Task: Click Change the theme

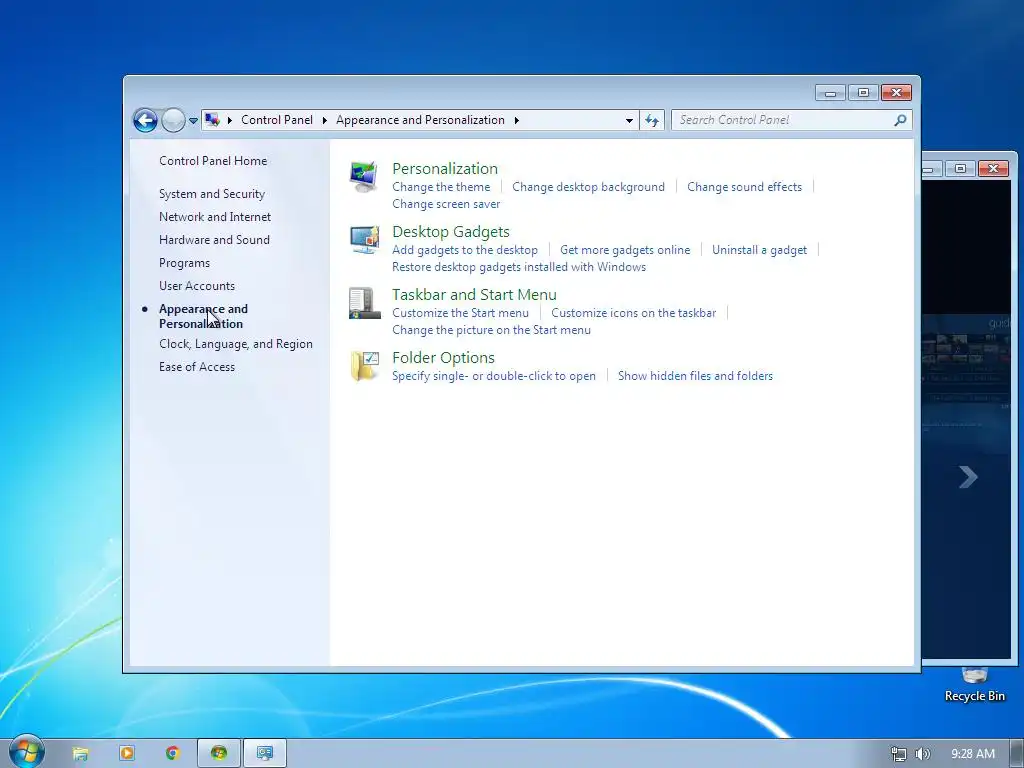Action: (441, 187)
